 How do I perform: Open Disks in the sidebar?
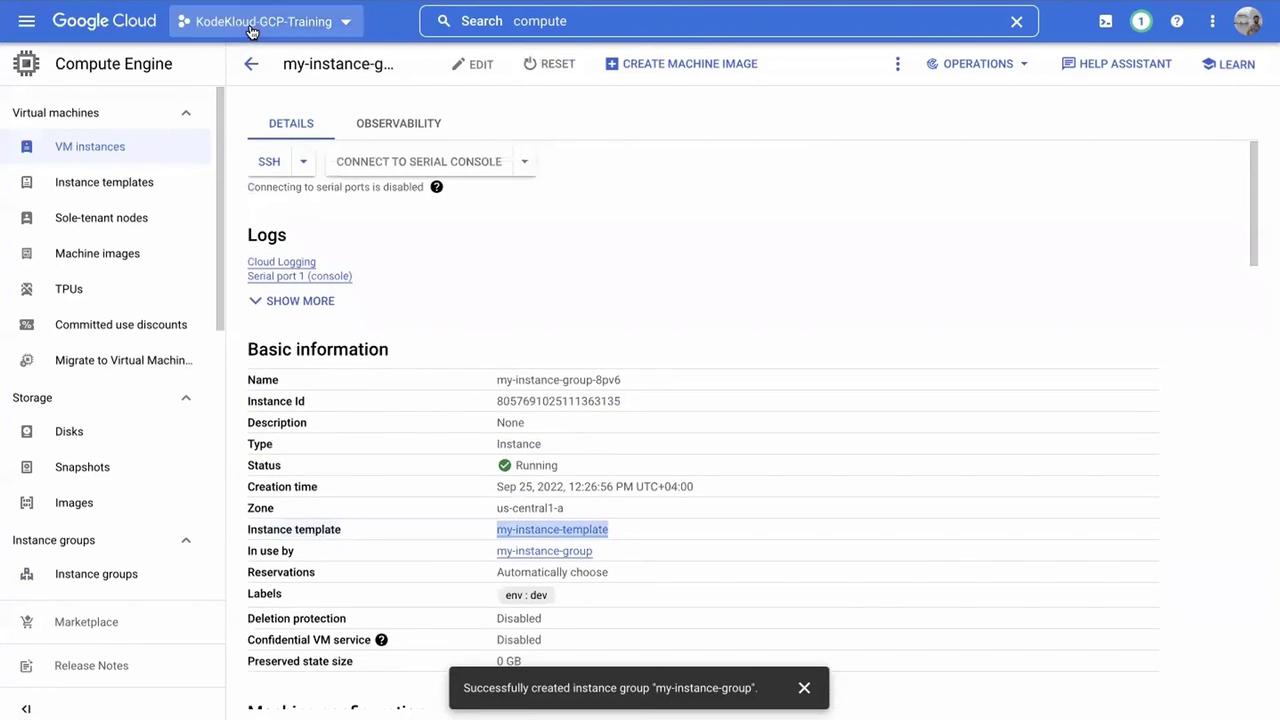[x=105, y=432]
